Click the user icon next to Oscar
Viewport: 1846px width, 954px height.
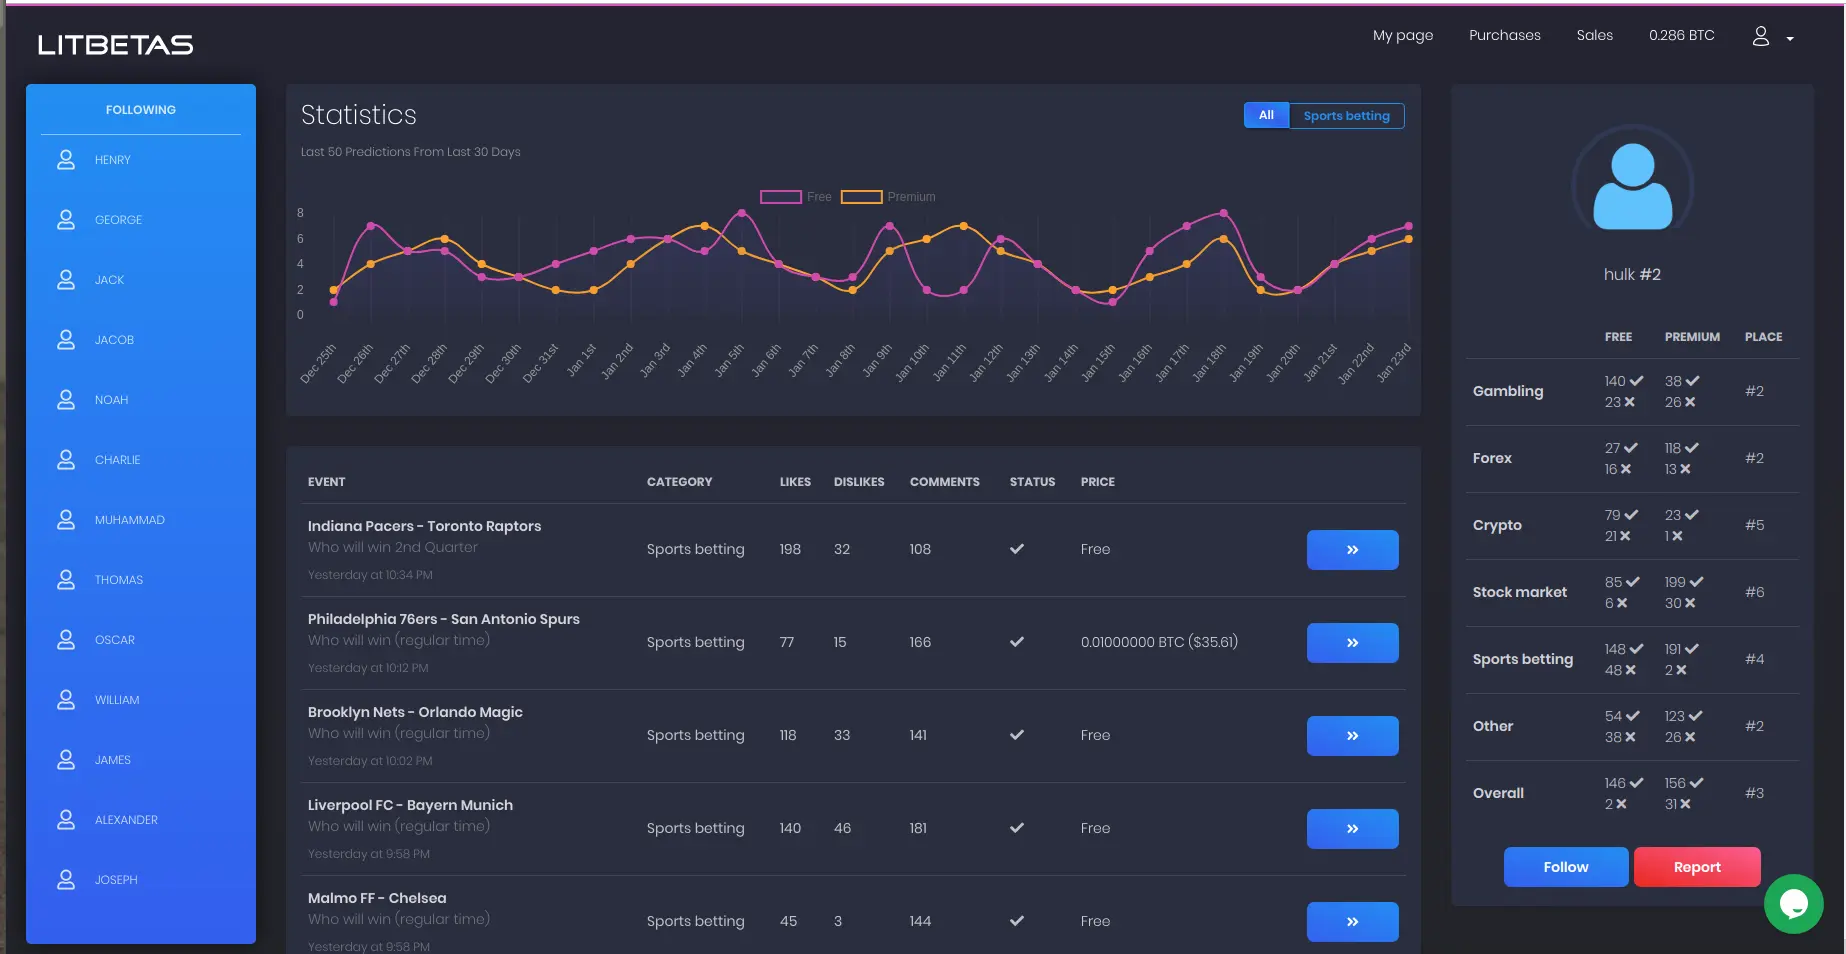tap(66, 640)
